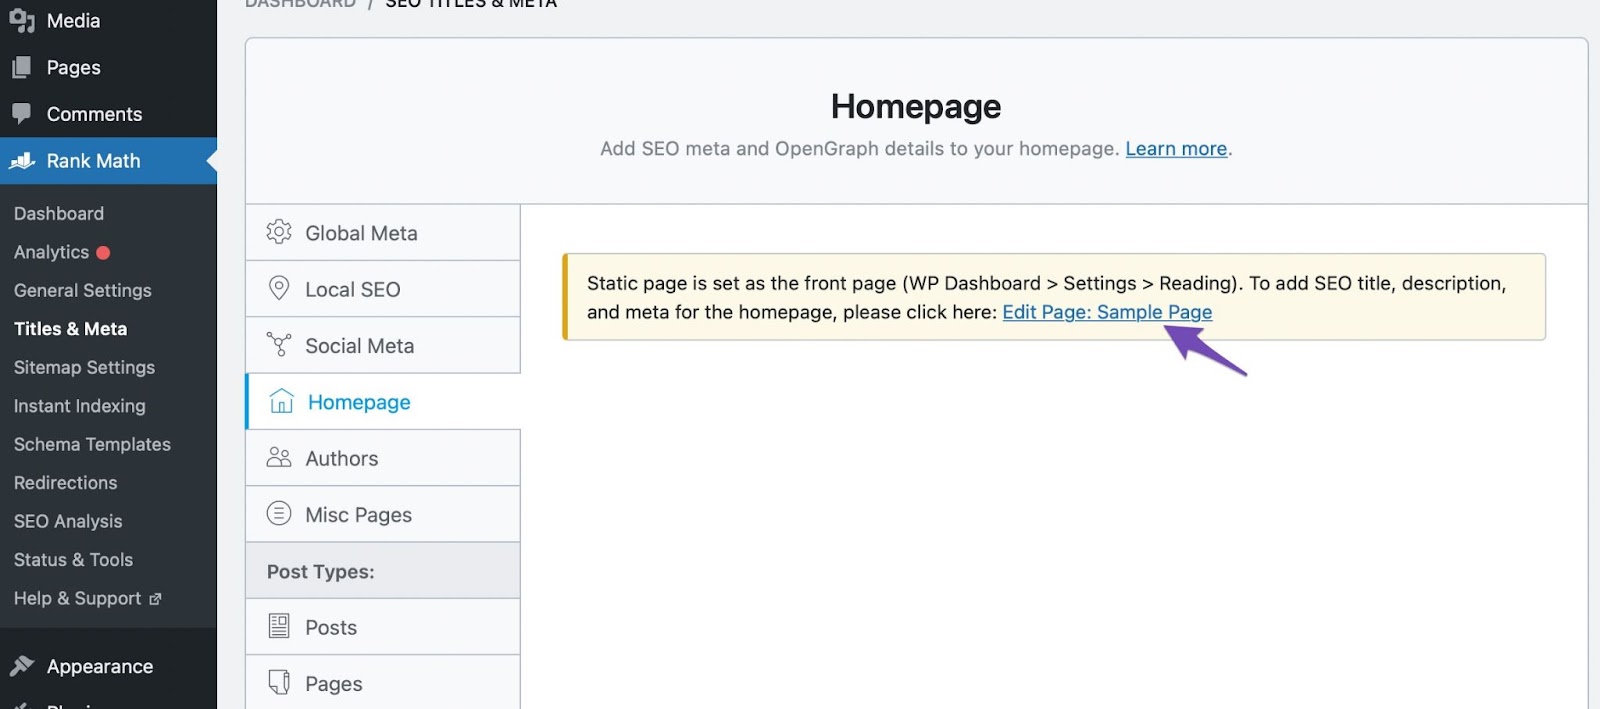Select the Homepage tab

point(383,401)
